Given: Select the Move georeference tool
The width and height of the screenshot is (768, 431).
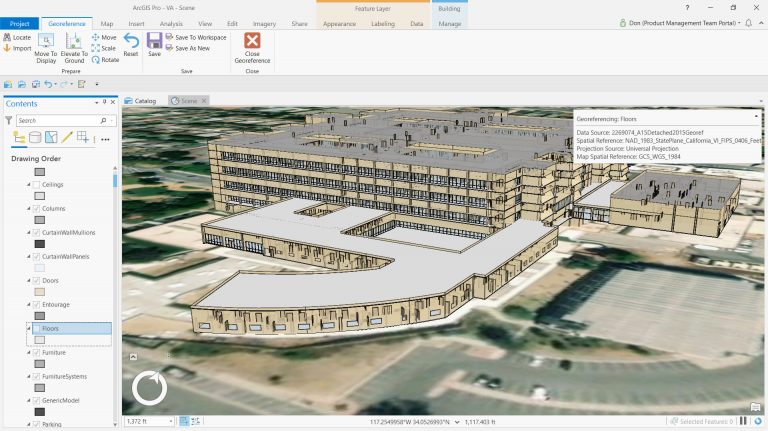Looking at the screenshot, I should [x=104, y=37].
